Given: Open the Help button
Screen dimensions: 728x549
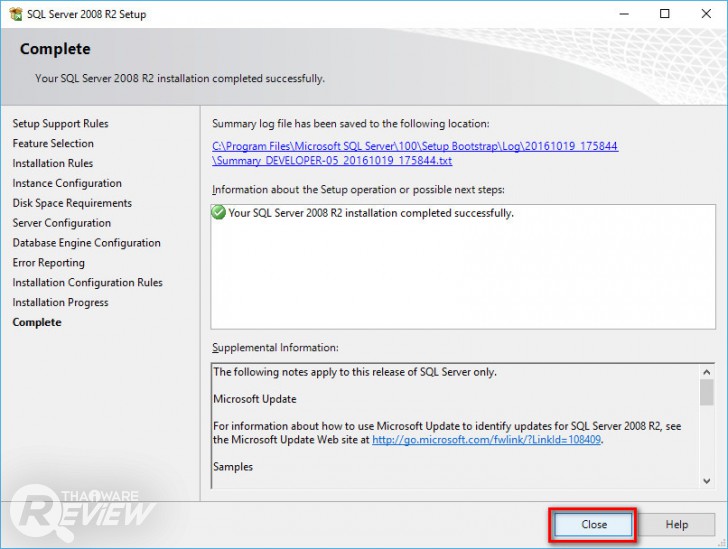Looking at the screenshot, I should coord(676,525).
